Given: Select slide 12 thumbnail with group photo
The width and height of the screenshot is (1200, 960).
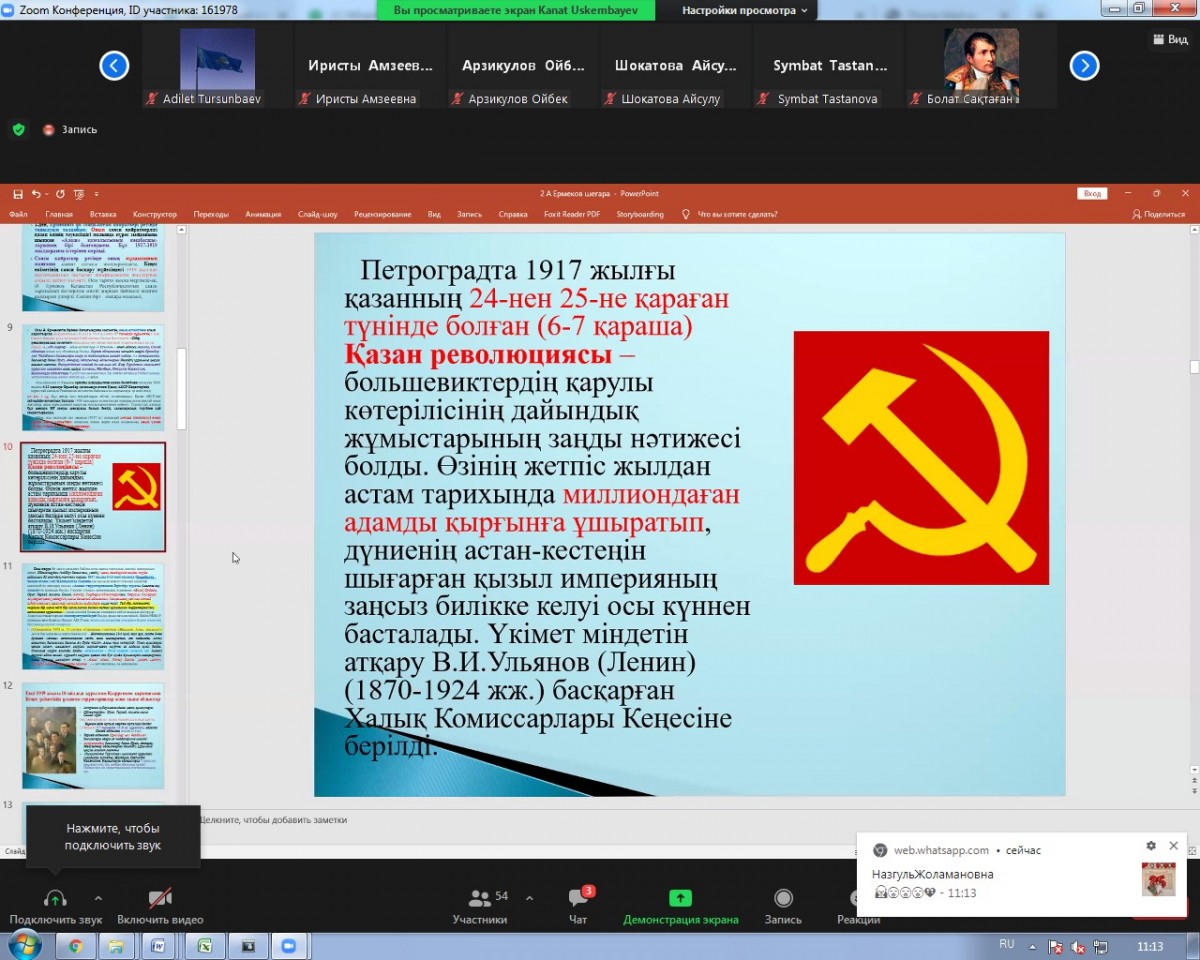Looking at the screenshot, I should click(93, 735).
